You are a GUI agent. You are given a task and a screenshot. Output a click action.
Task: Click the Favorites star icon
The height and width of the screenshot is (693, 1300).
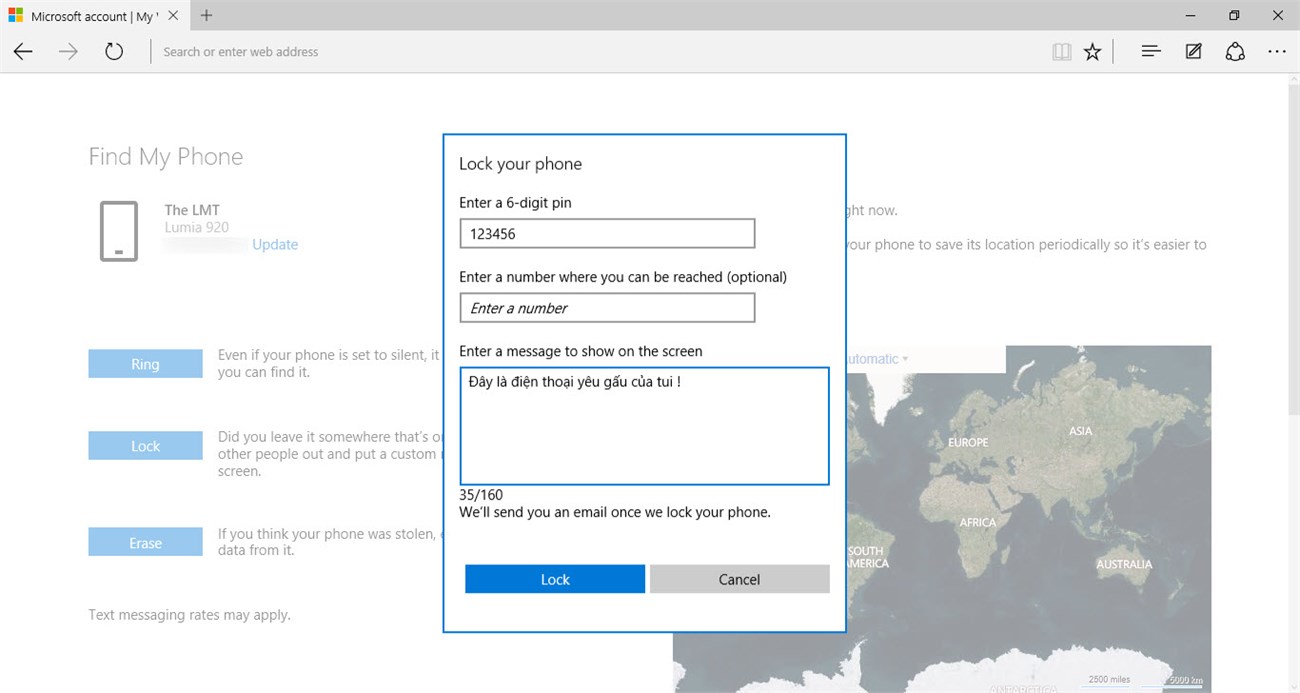click(1092, 52)
